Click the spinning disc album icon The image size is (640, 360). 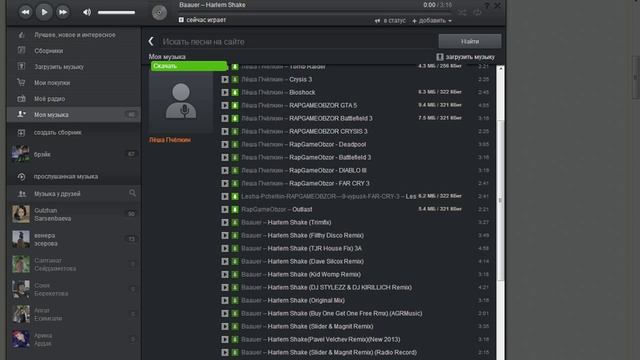point(159,12)
